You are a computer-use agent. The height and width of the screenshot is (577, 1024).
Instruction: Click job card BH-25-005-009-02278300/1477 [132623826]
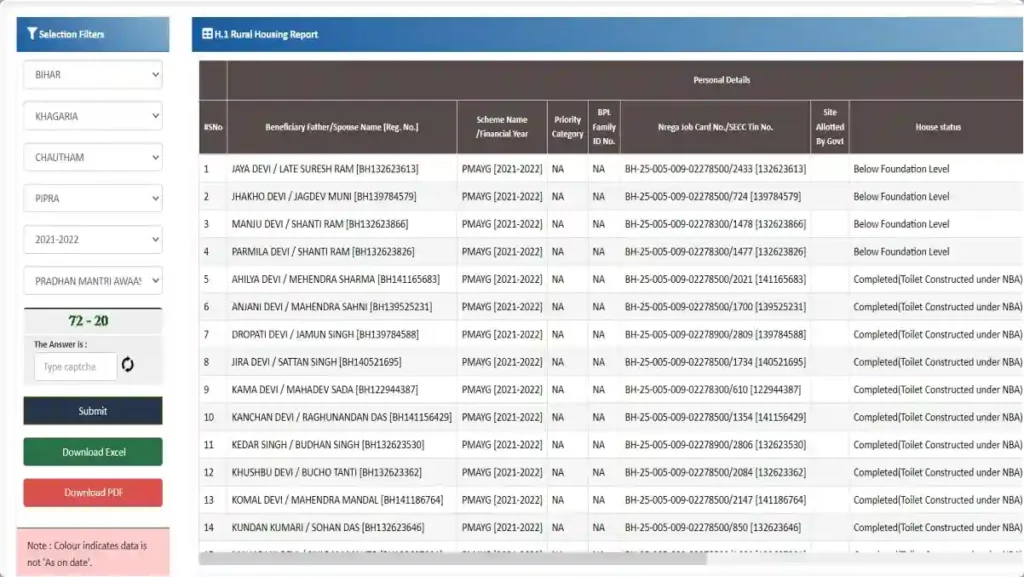pyautogui.click(x=715, y=251)
